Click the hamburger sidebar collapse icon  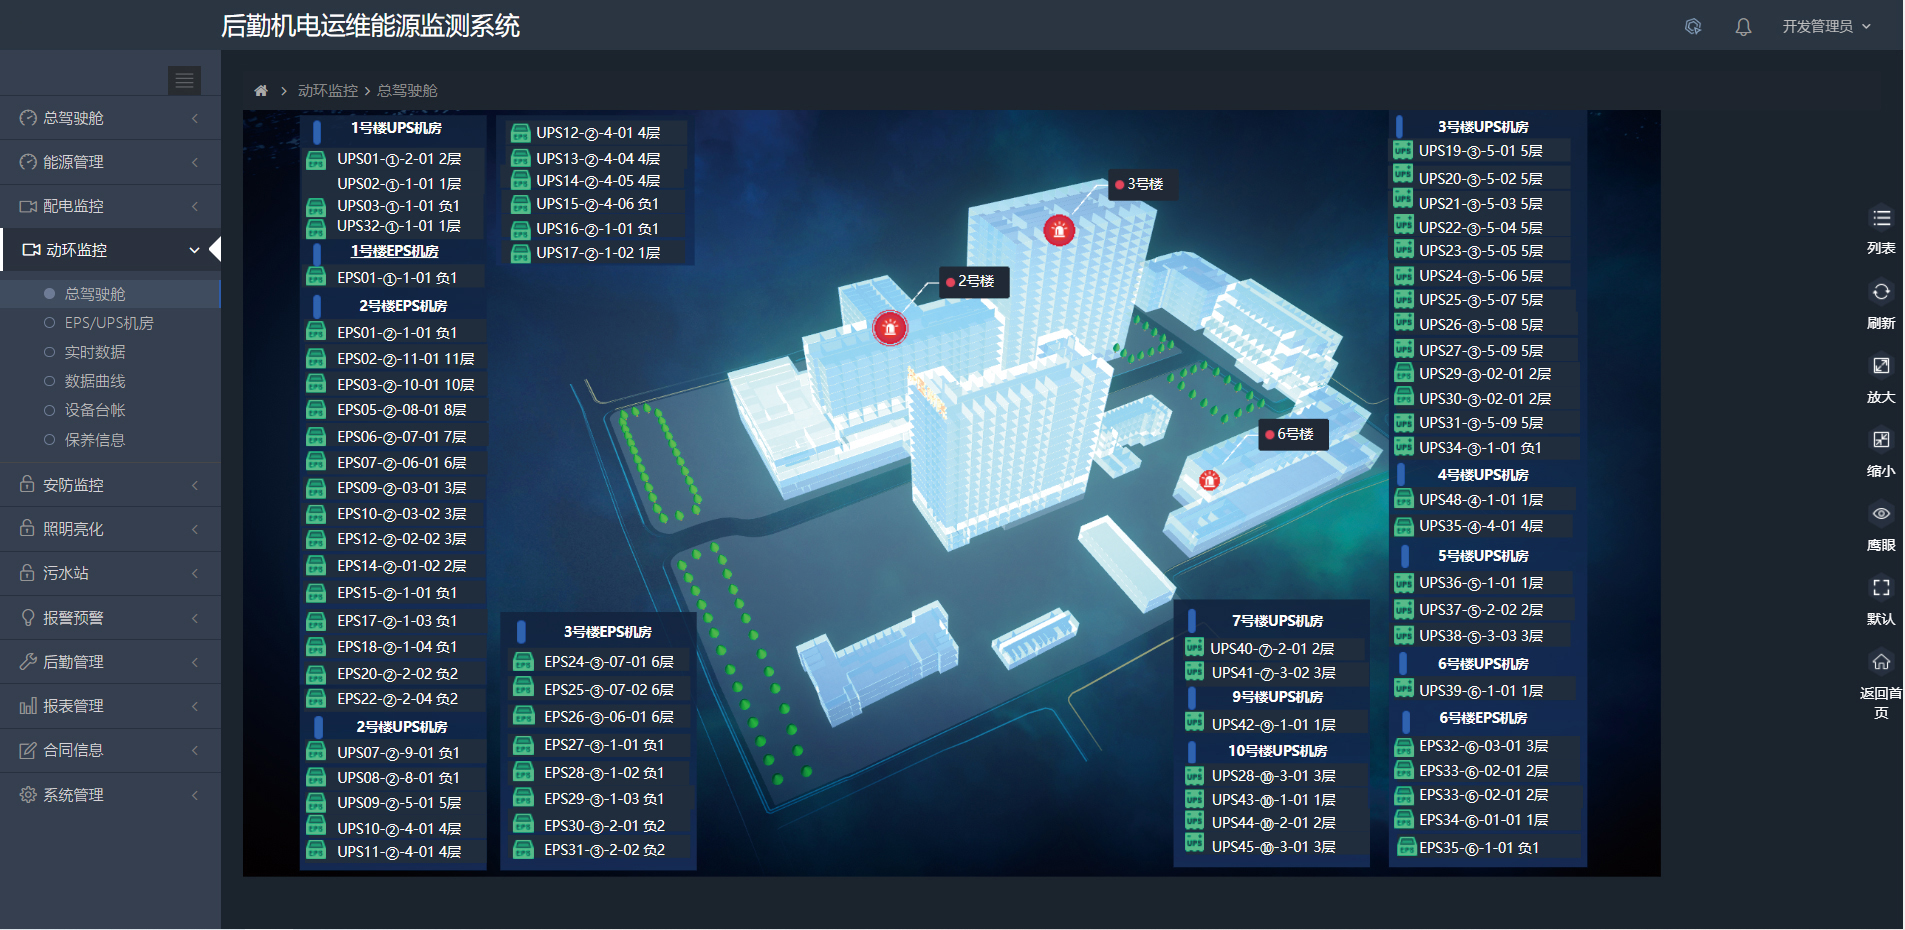[185, 80]
